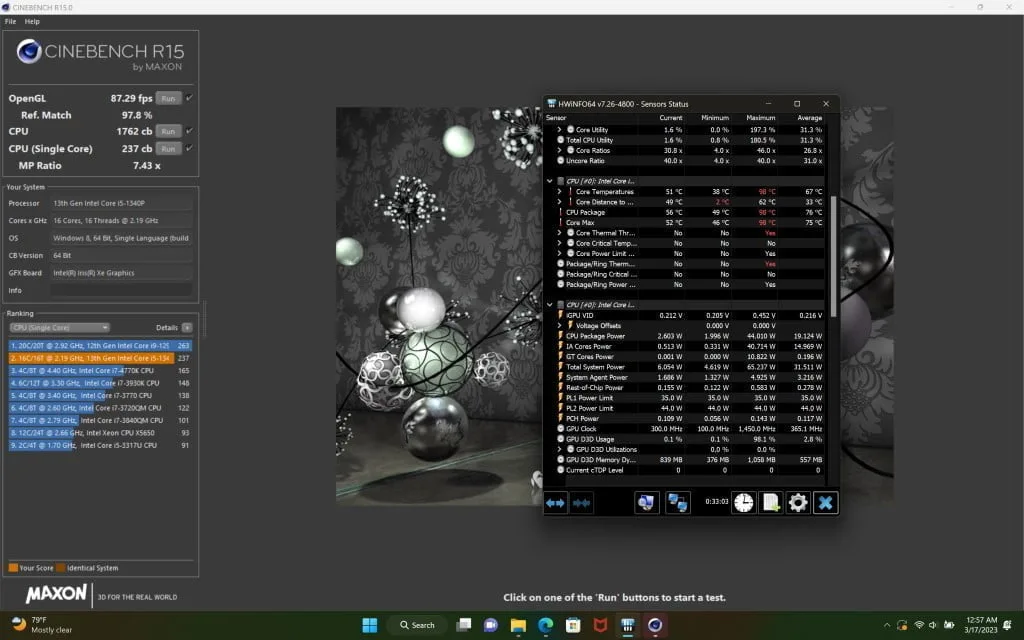The image size is (1024, 640).
Task: Open the File menu in Cinebench
Action: (10, 21)
